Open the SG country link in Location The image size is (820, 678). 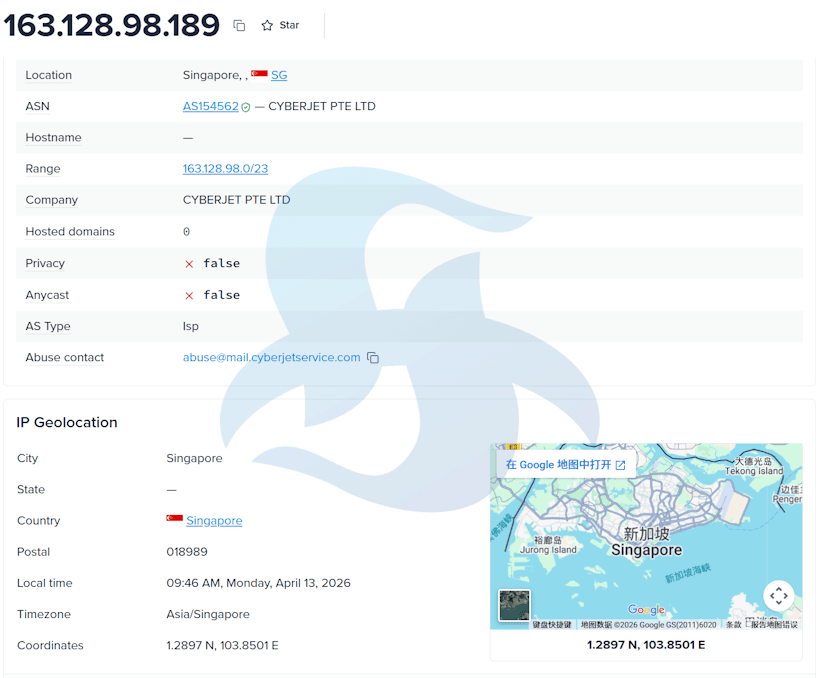[279, 75]
